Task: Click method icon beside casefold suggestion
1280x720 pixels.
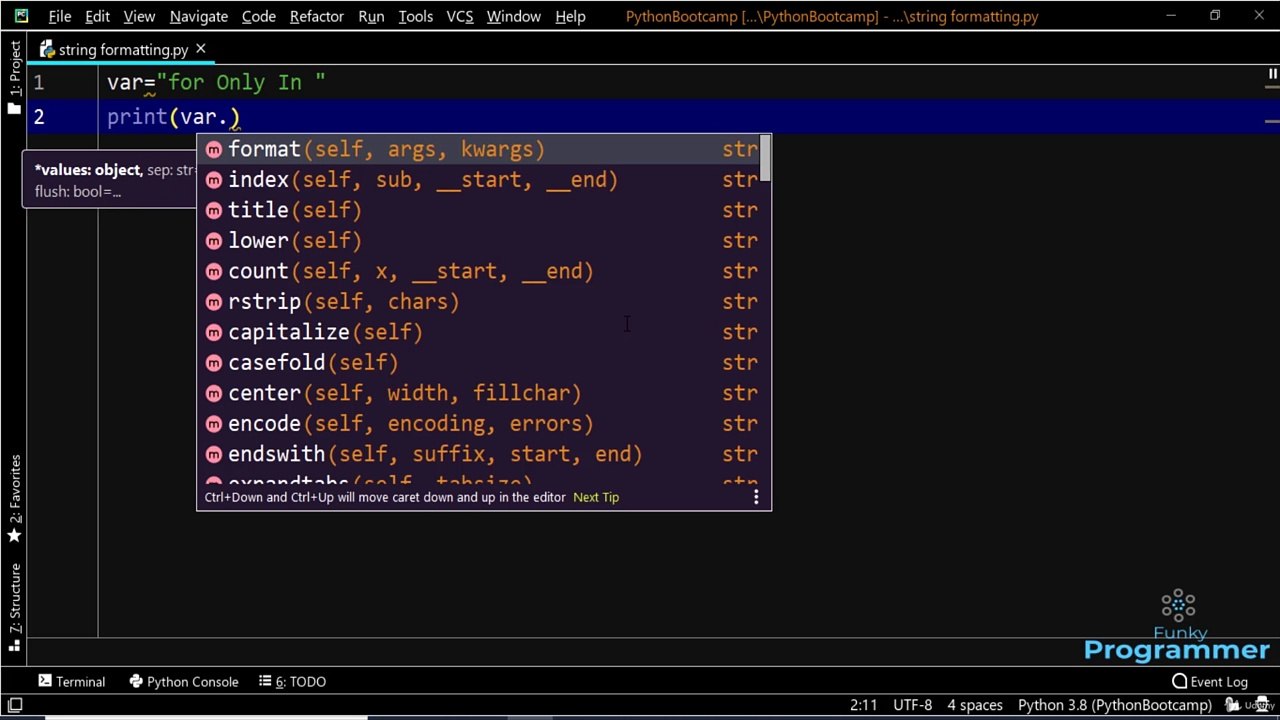Action: [213, 363]
